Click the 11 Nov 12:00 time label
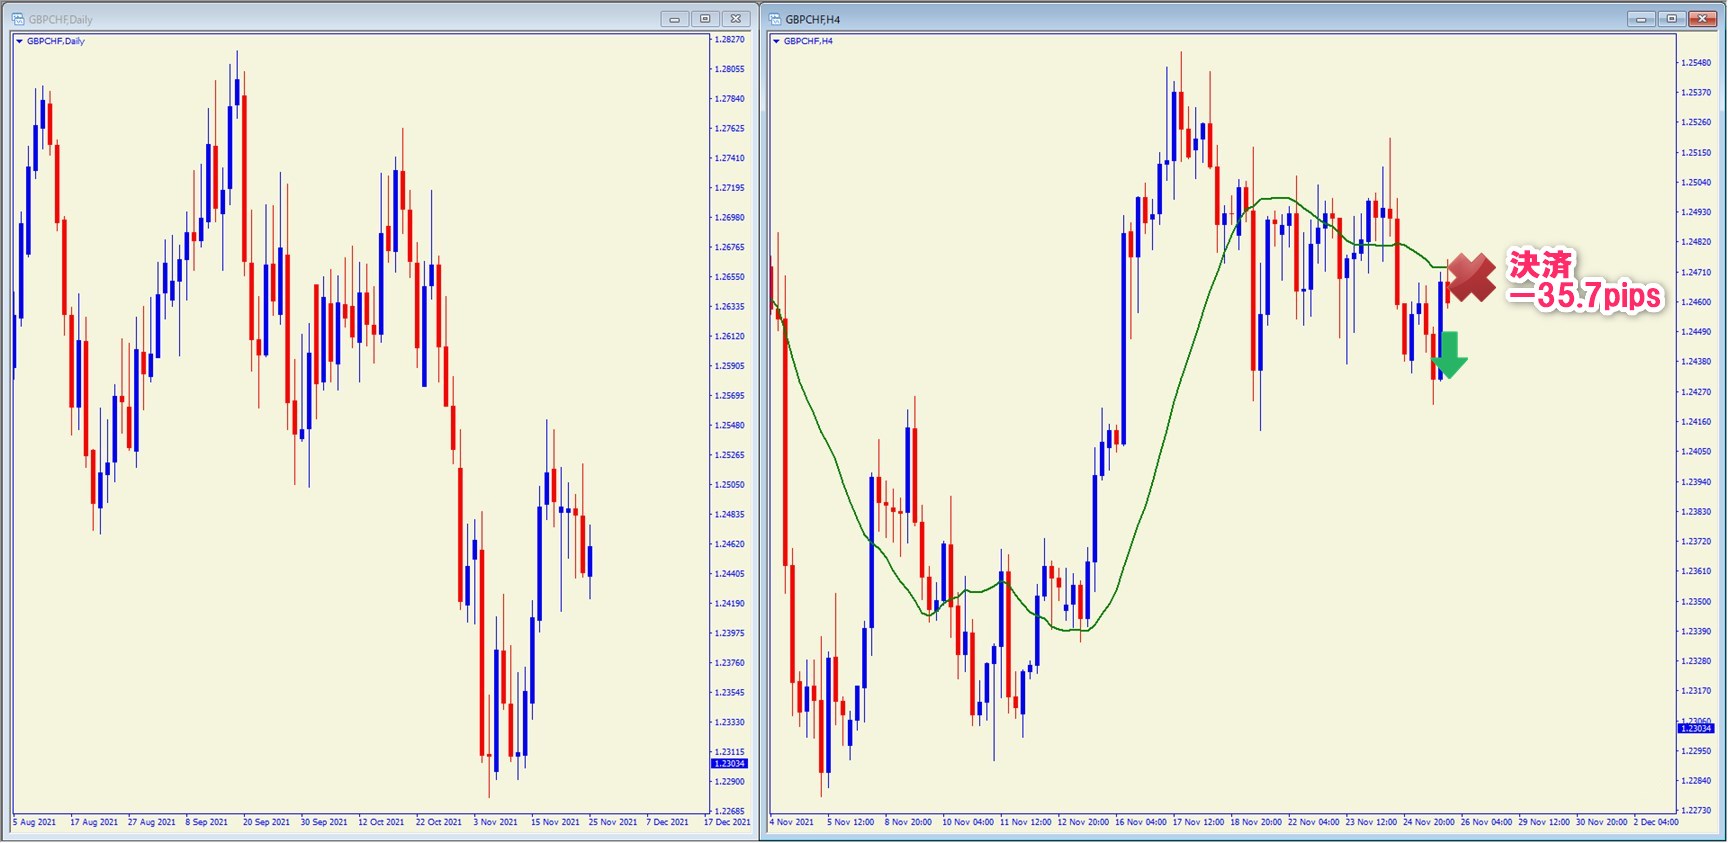This screenshot has width=1728, height=843. tap(1025, 823)
